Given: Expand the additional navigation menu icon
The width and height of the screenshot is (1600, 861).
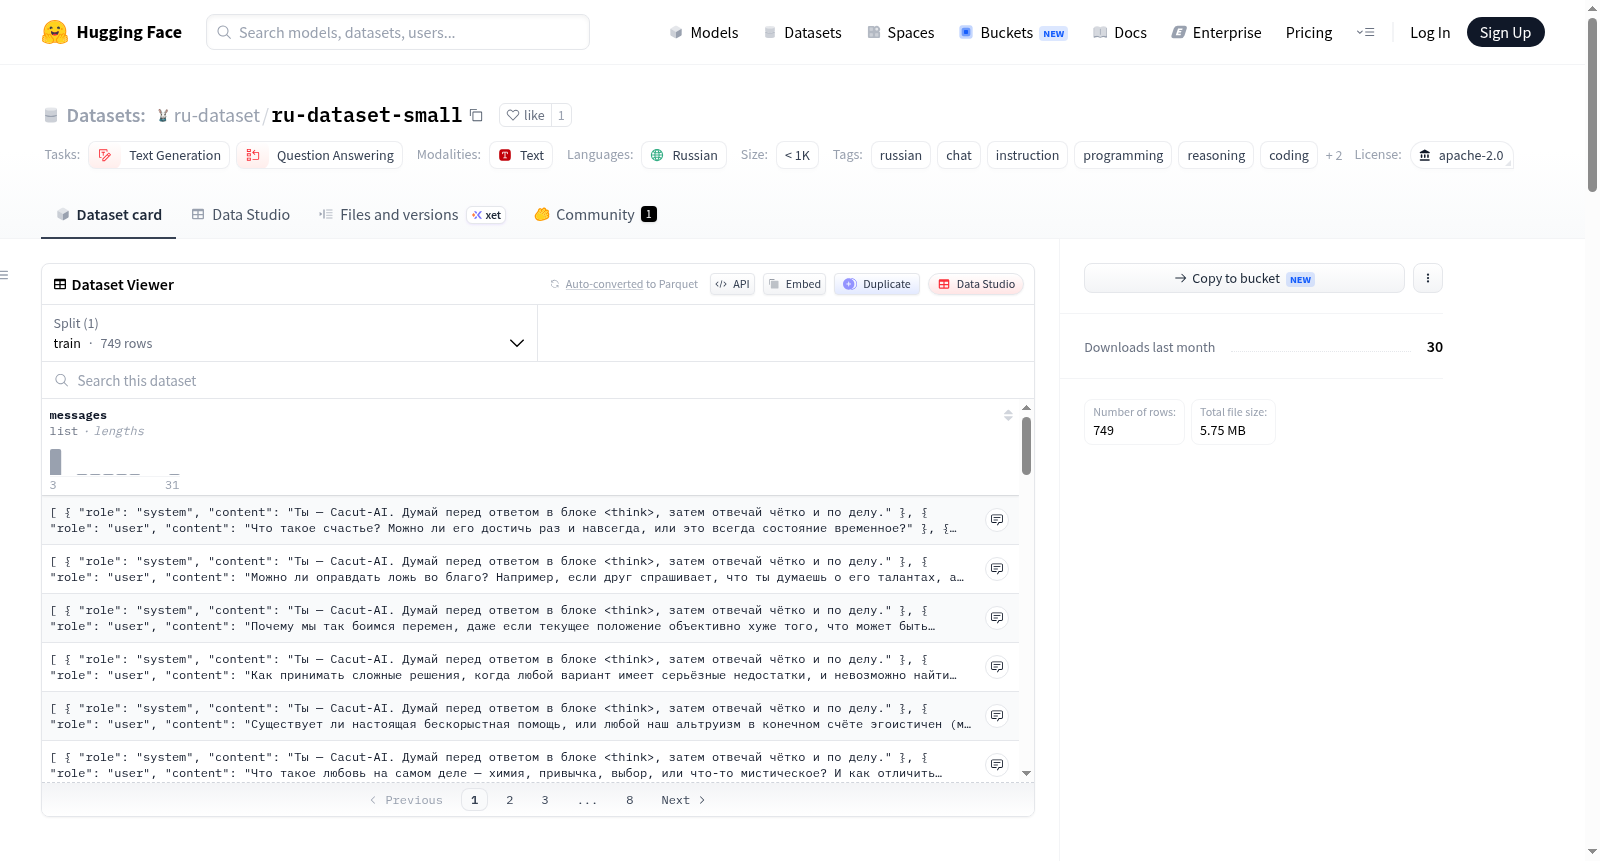Looking at the screenshot, I should [1365, 33].
